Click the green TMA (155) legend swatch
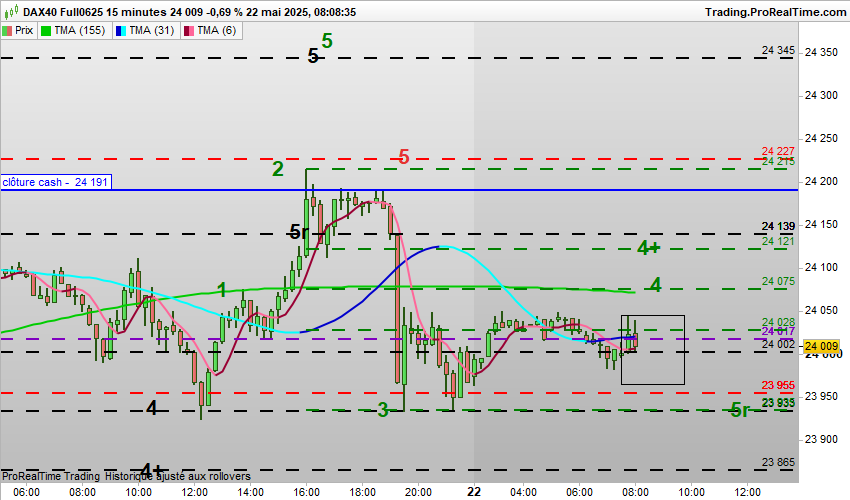The height and width of the screenshot is (500, 850). click(x=46, y=31)
